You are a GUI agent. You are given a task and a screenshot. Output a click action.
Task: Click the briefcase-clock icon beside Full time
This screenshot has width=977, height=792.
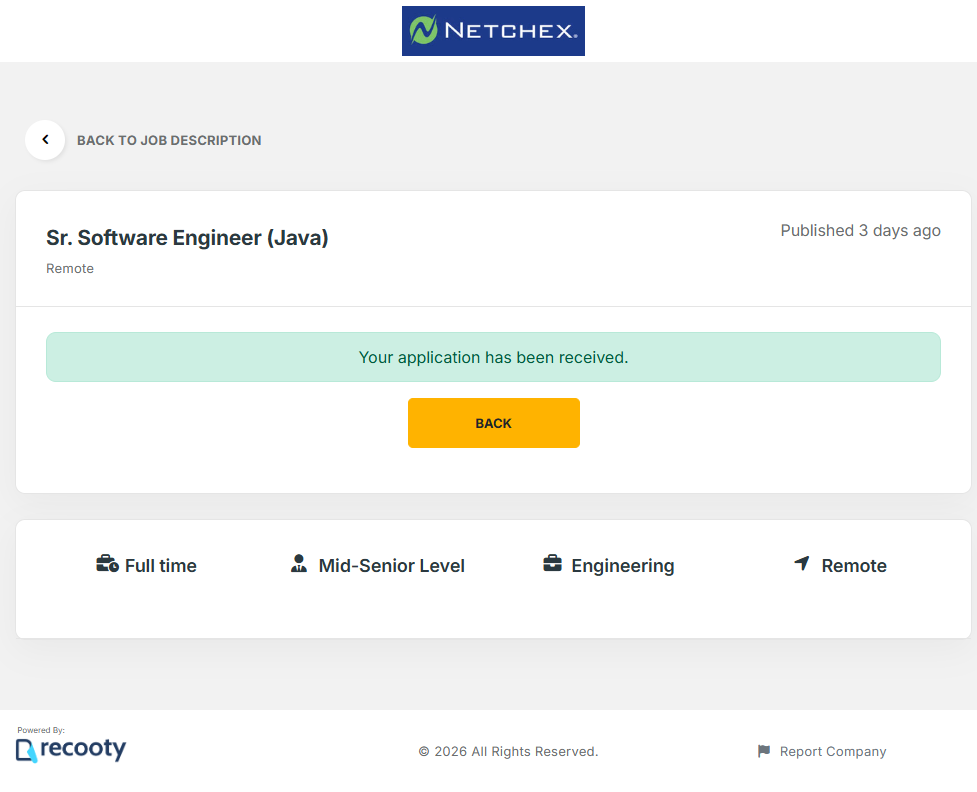pyautogui.click(x=107, y=565)
